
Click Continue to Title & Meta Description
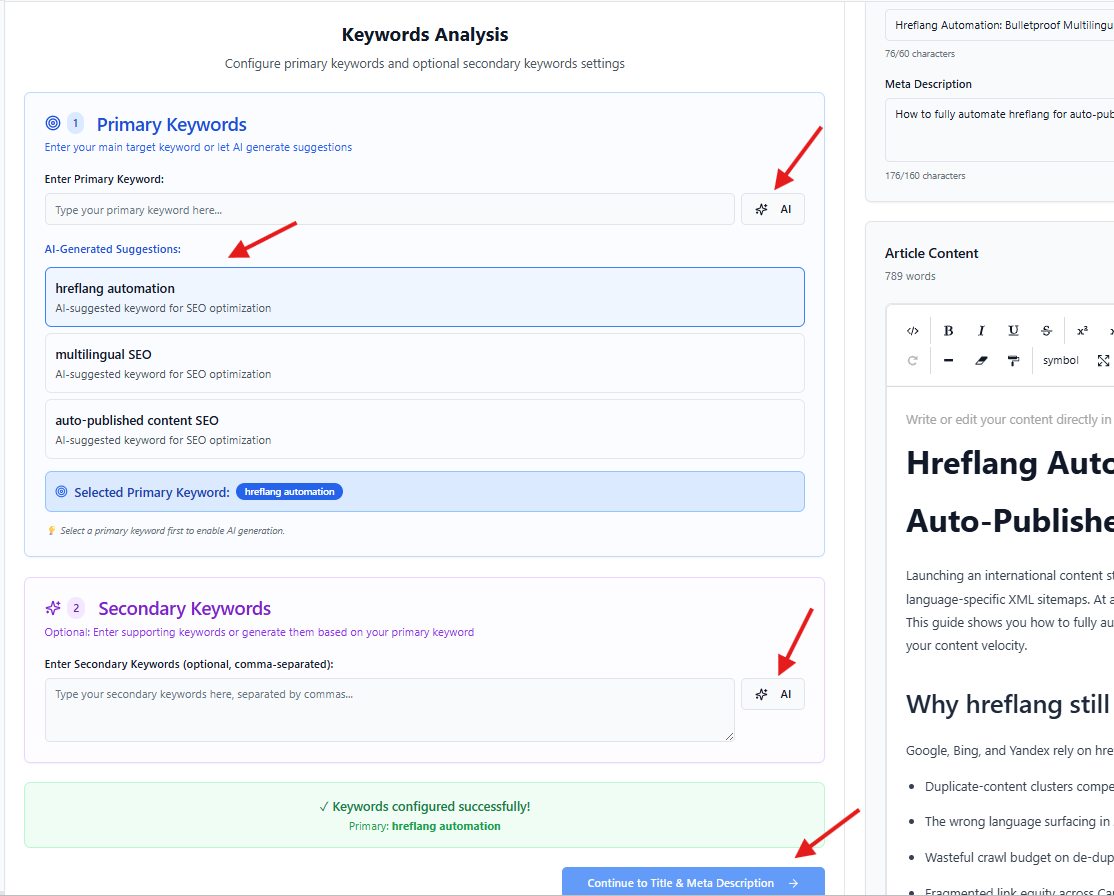(x=693, y=882)
